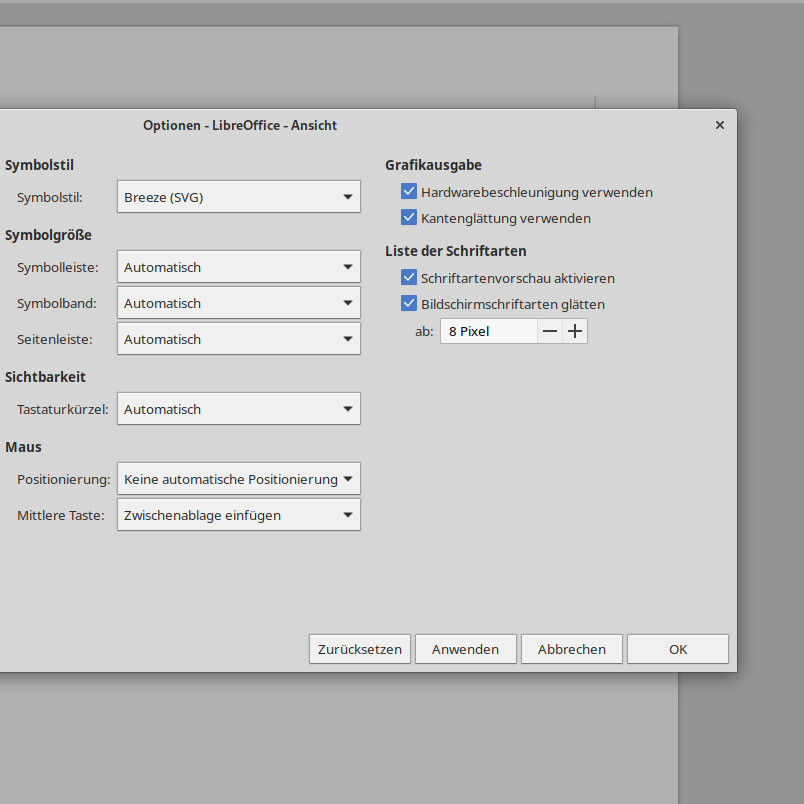Click the Grafikausgabe section heading

pyautogui.click(x=433, y=165)
